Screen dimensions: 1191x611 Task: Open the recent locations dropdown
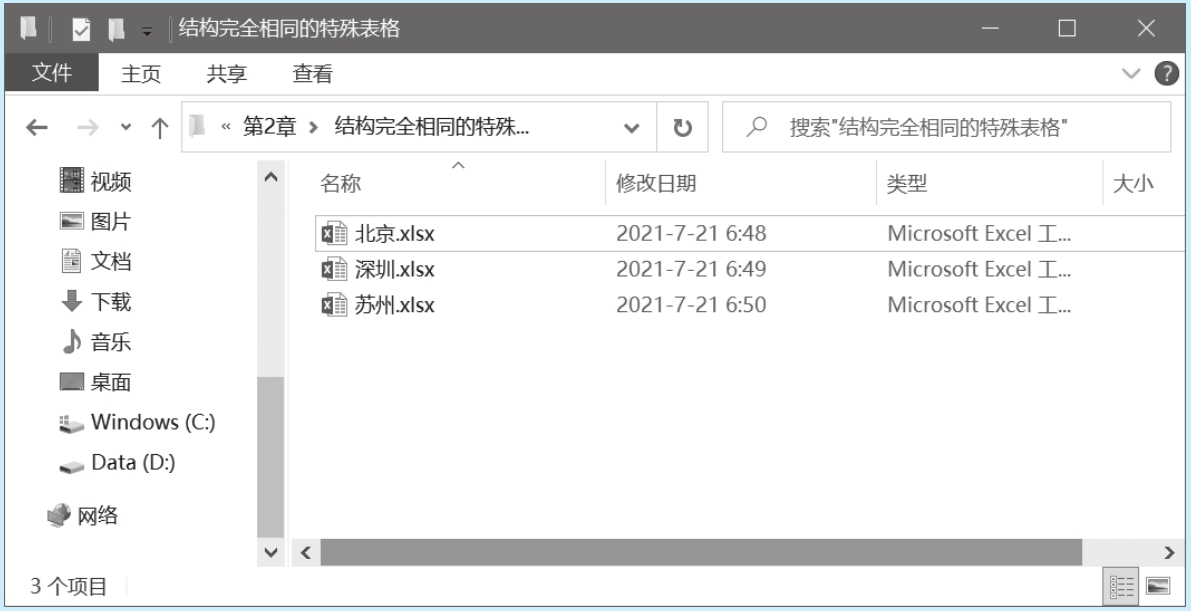(126, 127)
